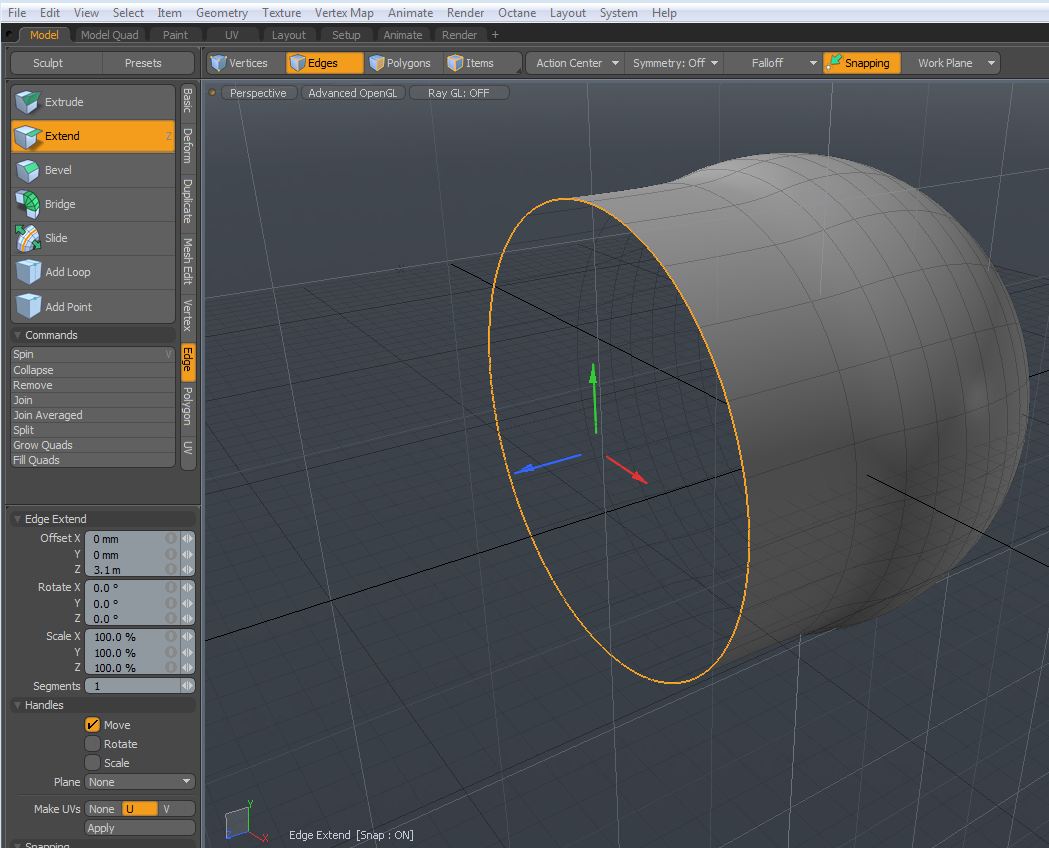Screen dimensions: 1049x848
Task: Pick the Bridge tool icon
Action: point(27,204)
